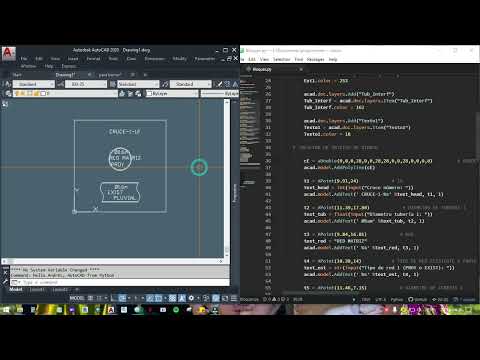Open status bar customization menu icon
Viewport: 480px width, 360px height.
point(234,298)
